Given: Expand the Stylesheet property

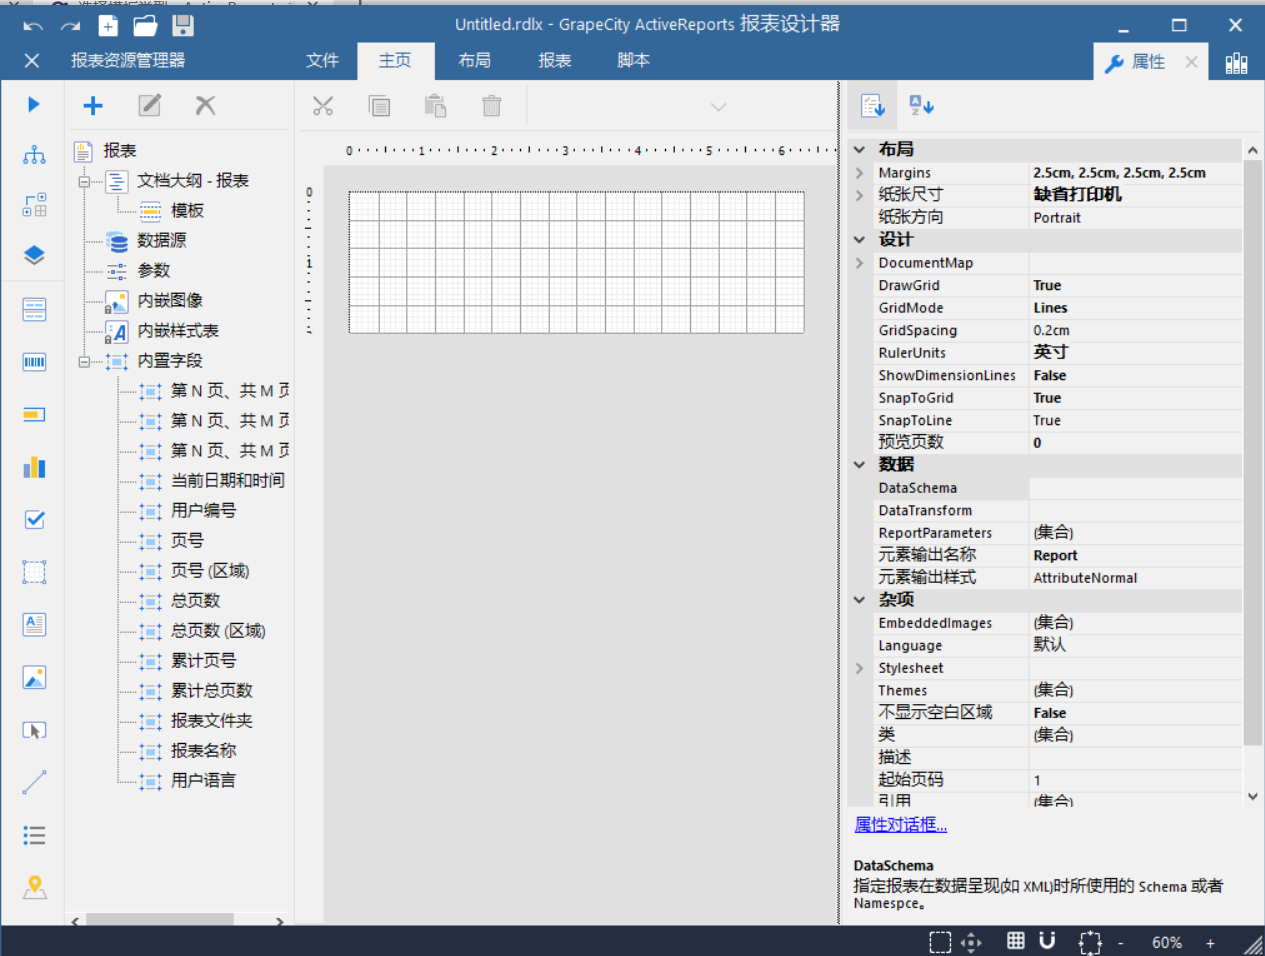Looking at the screenshot, I should click(859, 668).
